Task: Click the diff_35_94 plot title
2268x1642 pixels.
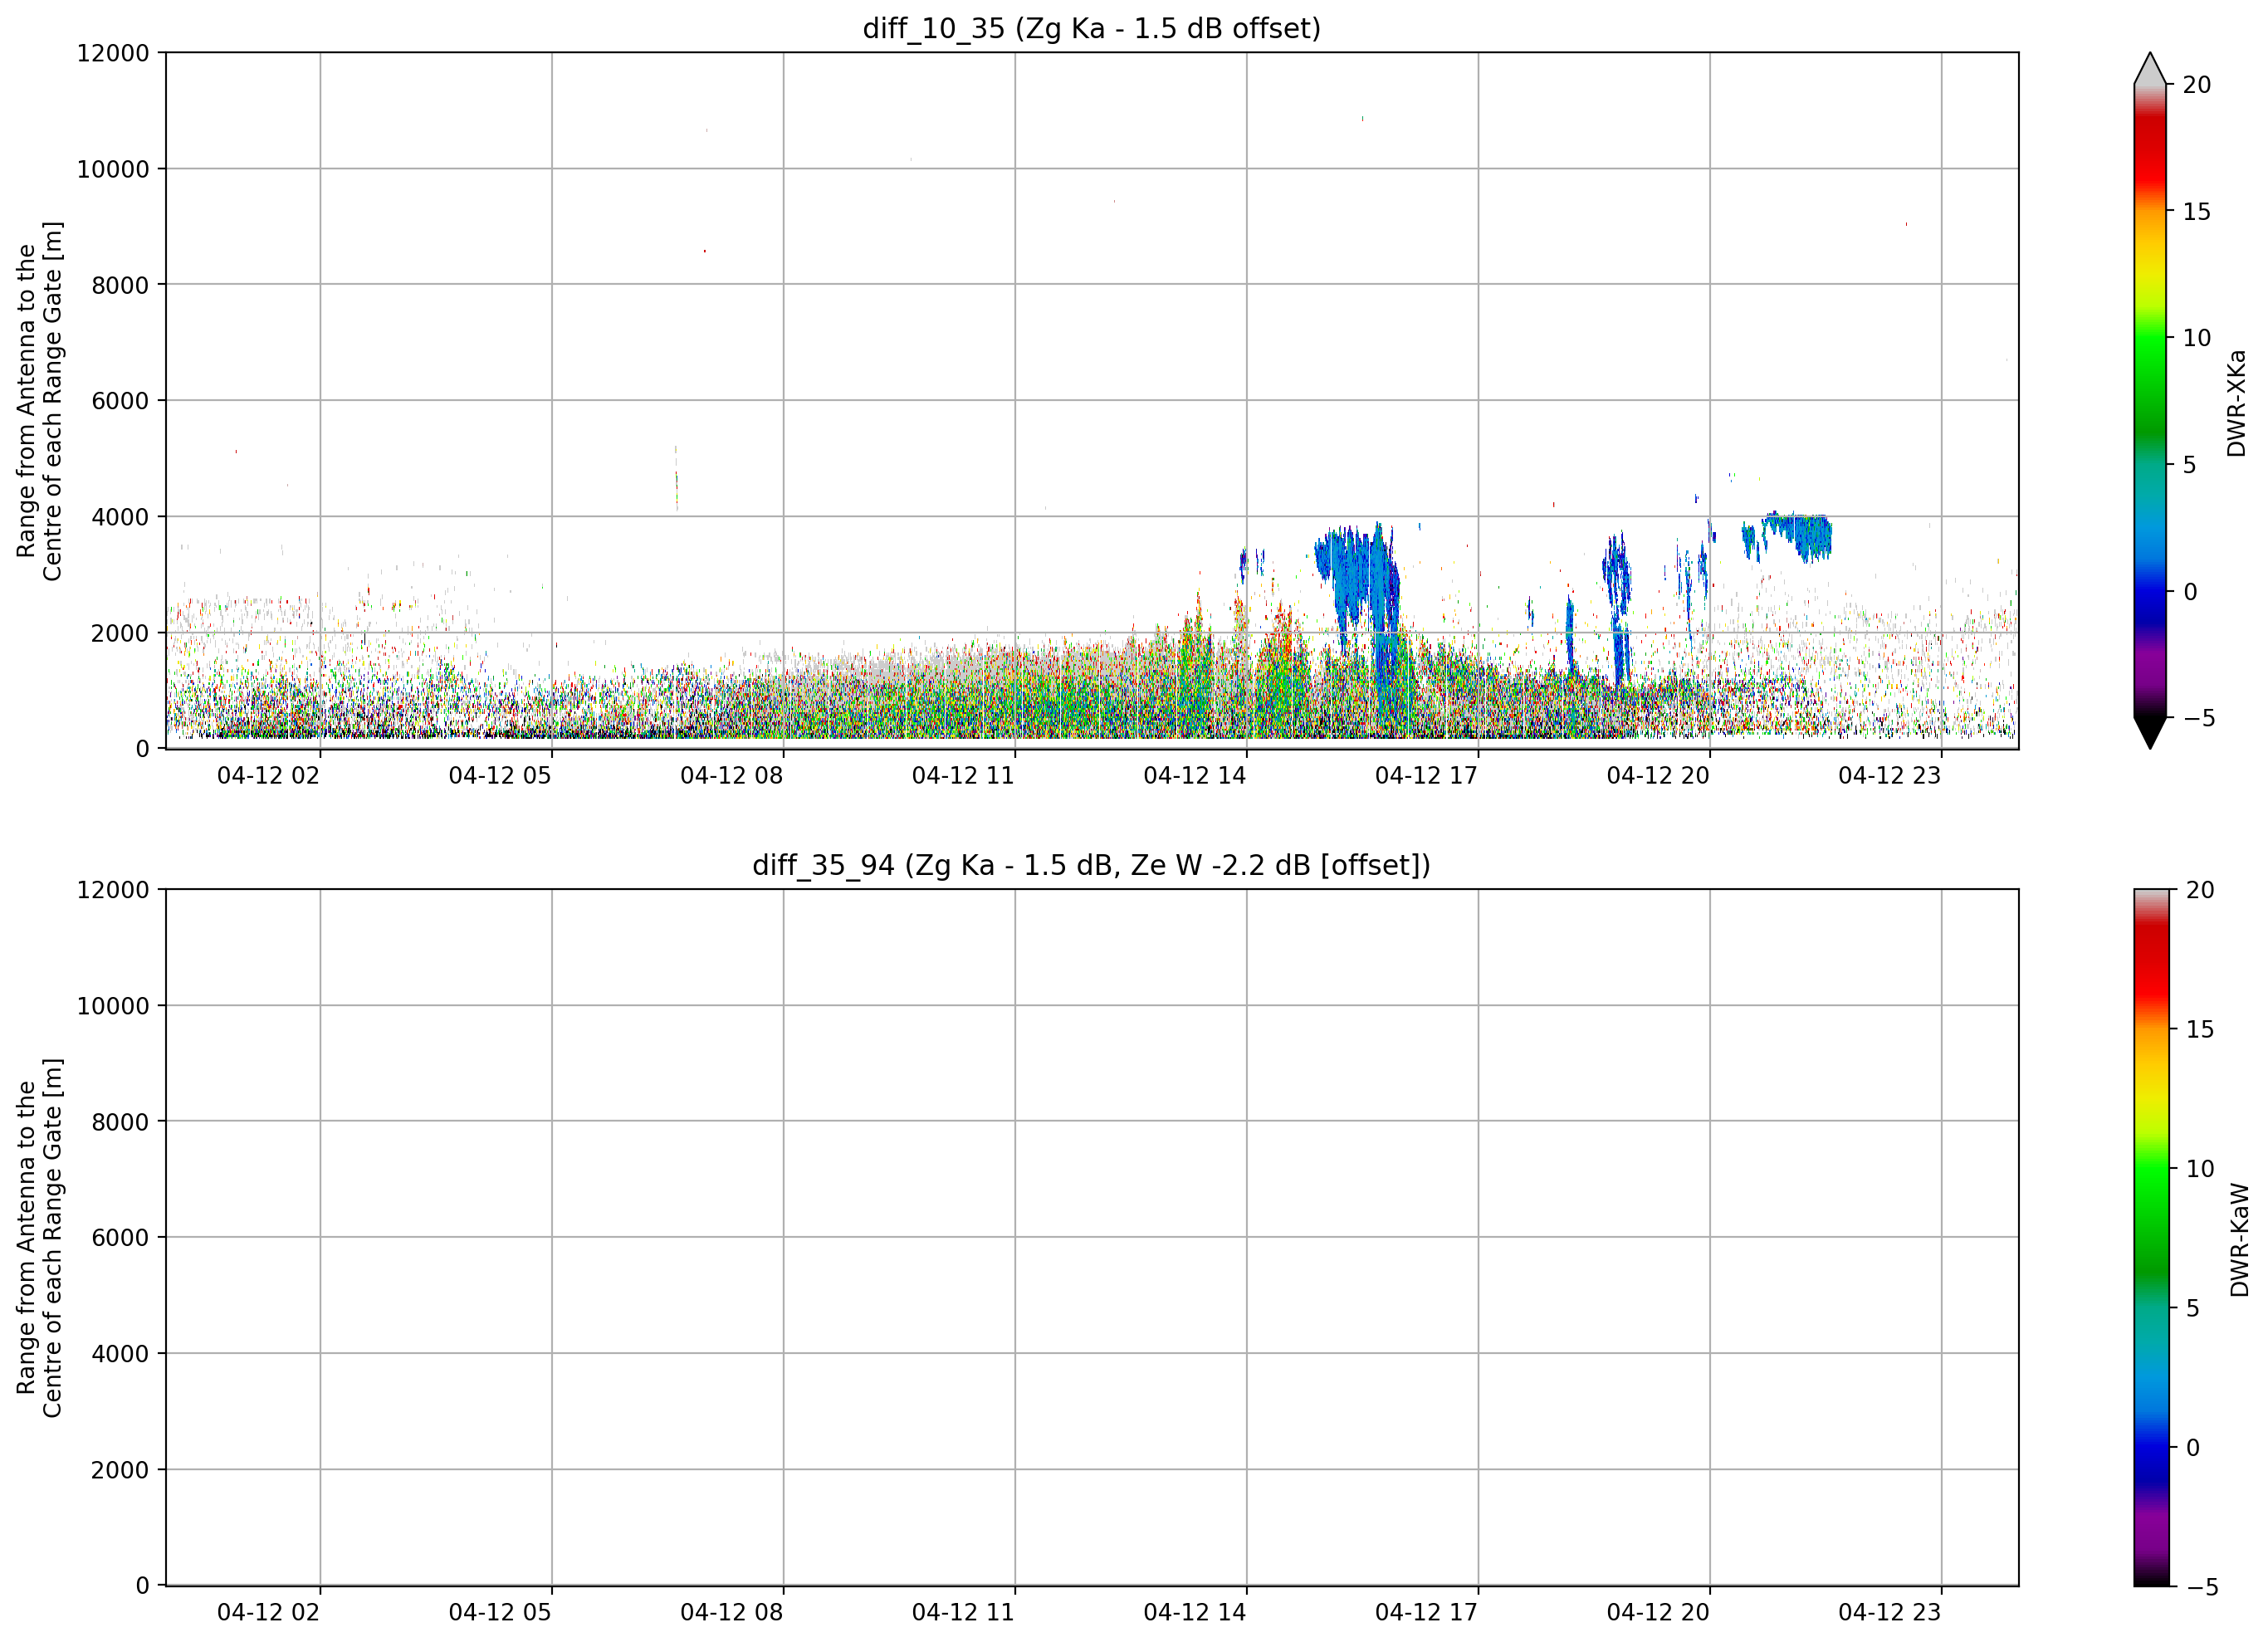Action: click(x=1091, y=865)
